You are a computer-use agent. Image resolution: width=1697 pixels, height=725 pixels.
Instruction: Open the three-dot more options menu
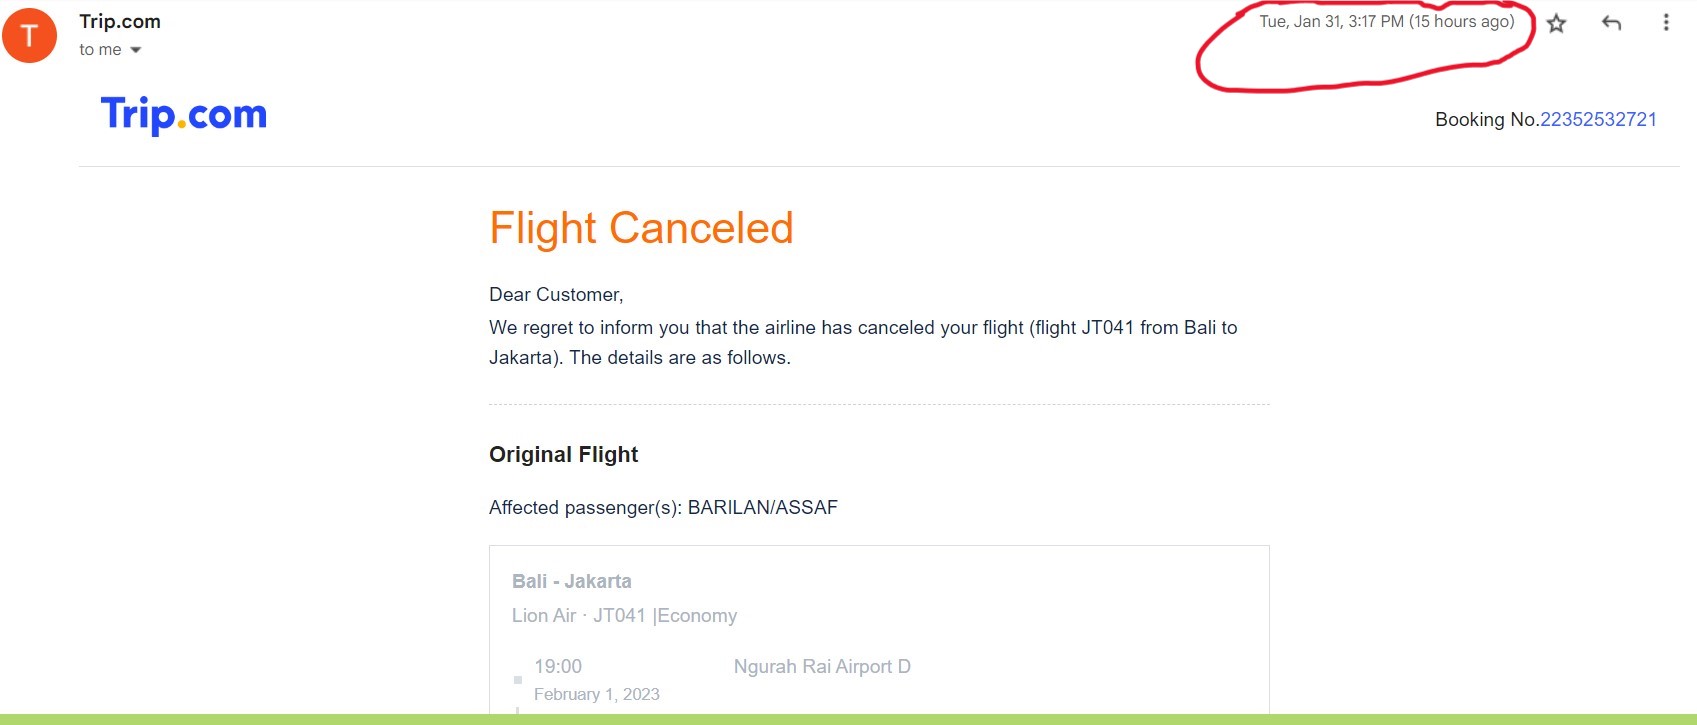(1665, 22)
